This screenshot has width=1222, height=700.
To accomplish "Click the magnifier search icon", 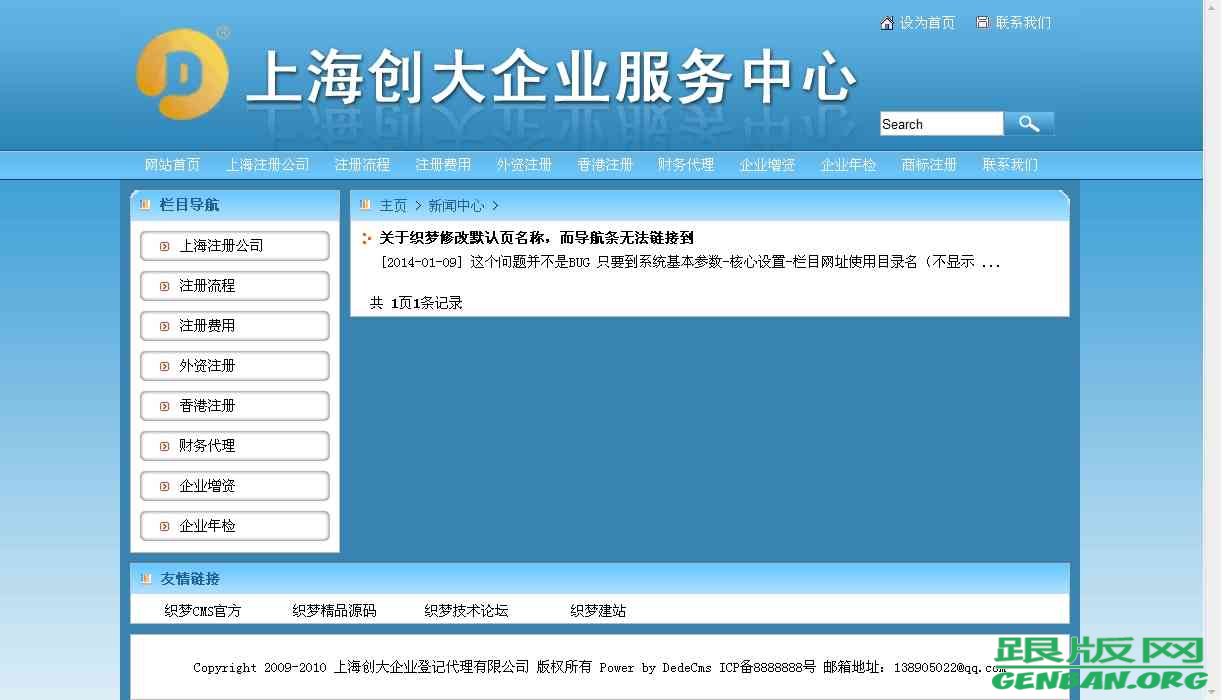I will [1029, 122].
